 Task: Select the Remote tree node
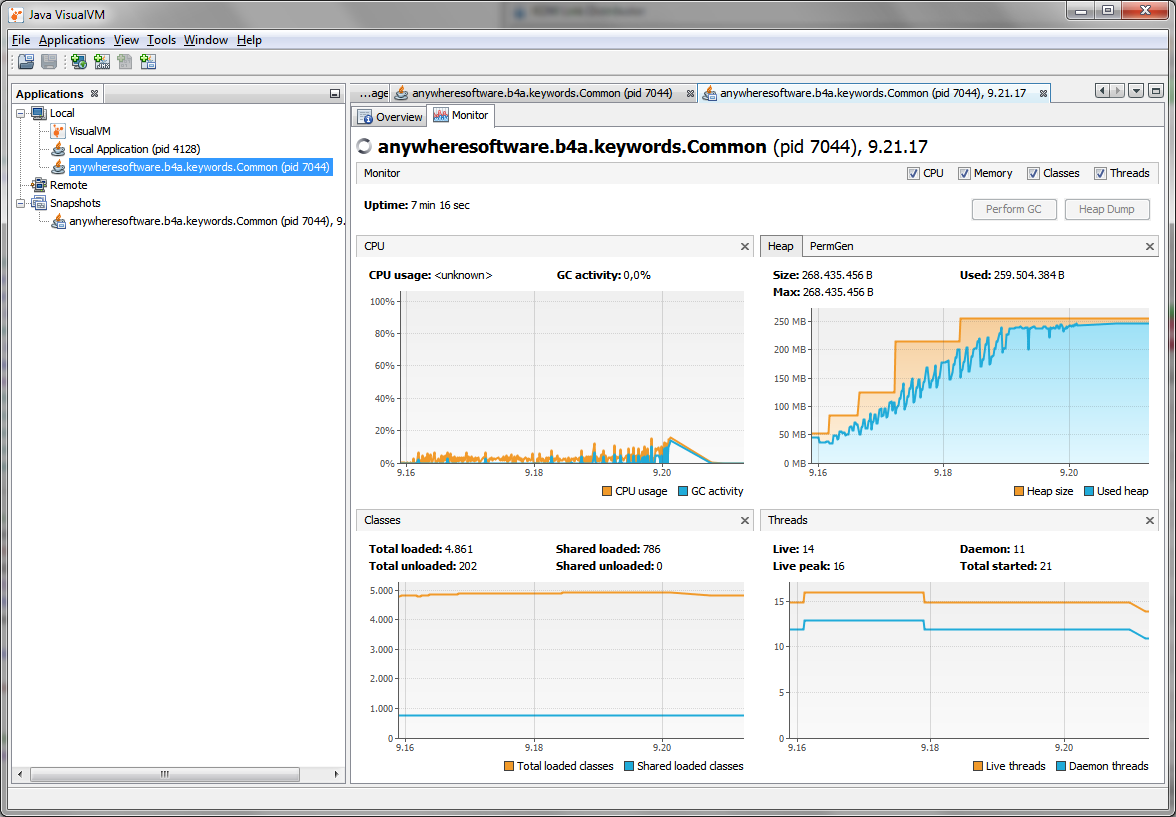point(68,185)
